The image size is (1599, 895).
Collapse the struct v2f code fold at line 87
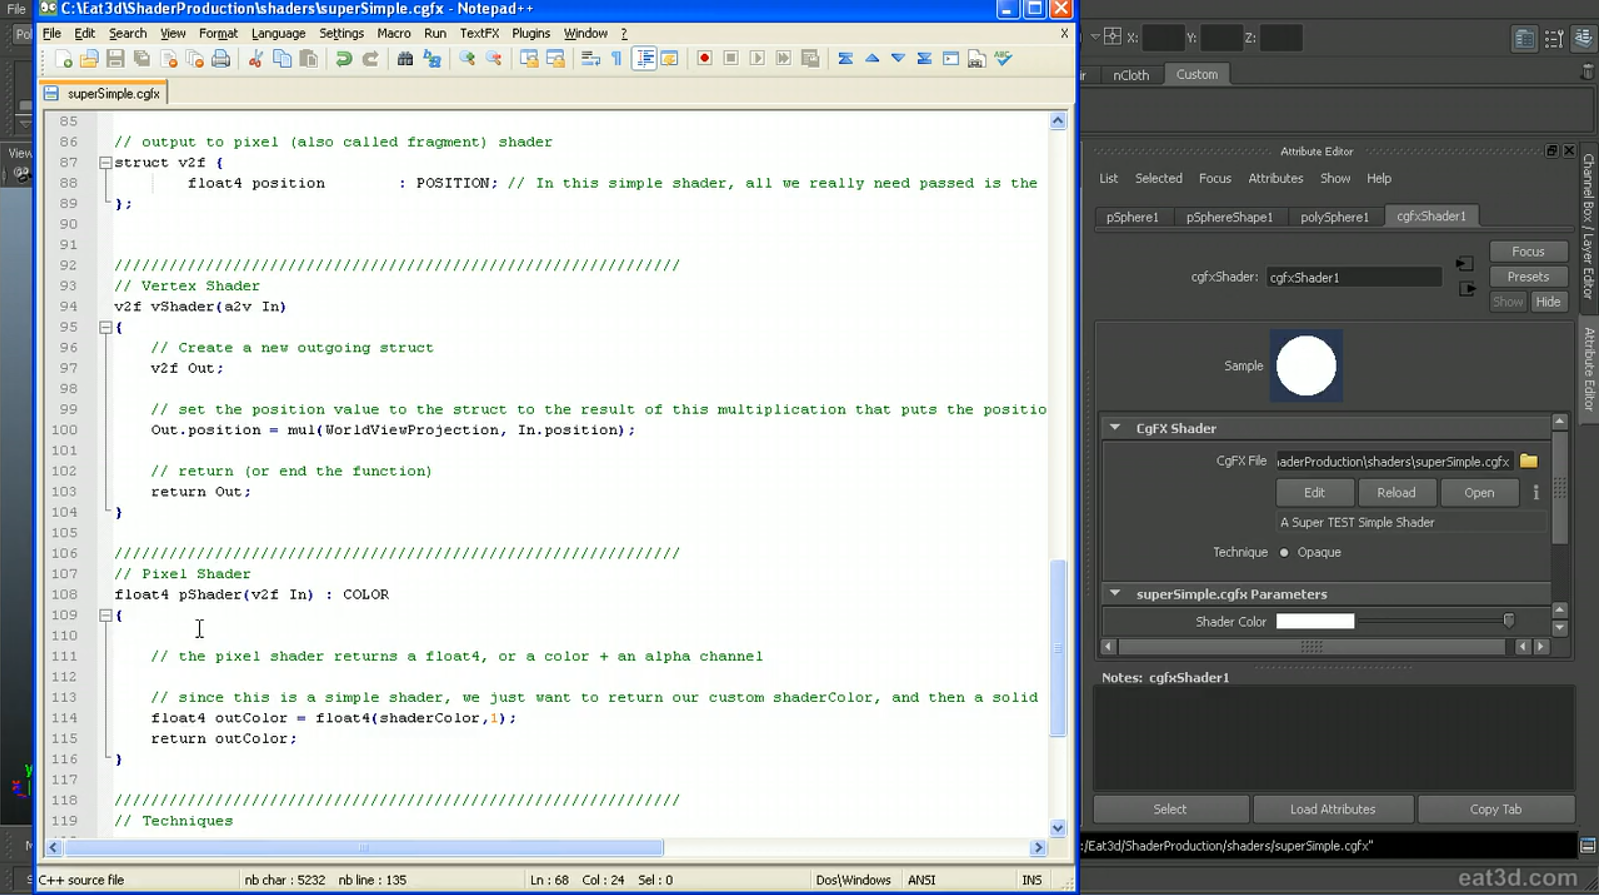click(105, 162)
